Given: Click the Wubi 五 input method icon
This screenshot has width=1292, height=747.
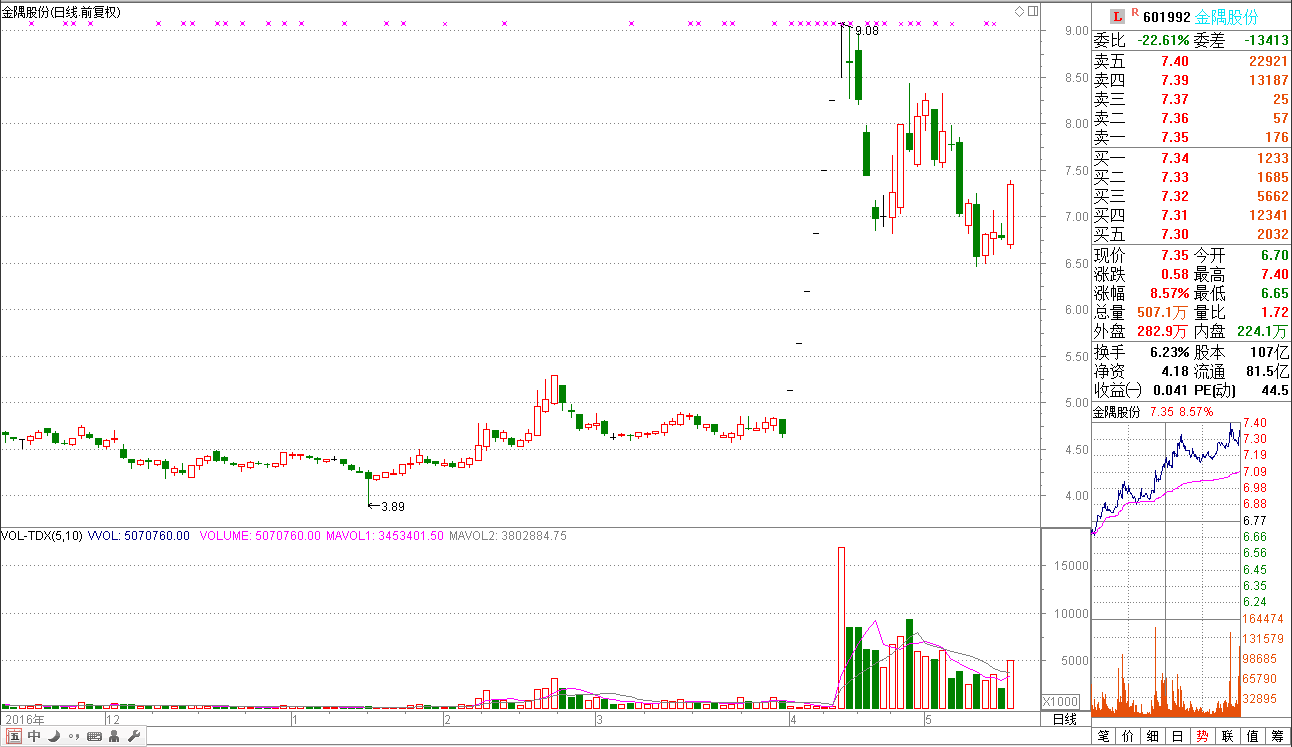Looking at the screenshot, I should point(13,737).
